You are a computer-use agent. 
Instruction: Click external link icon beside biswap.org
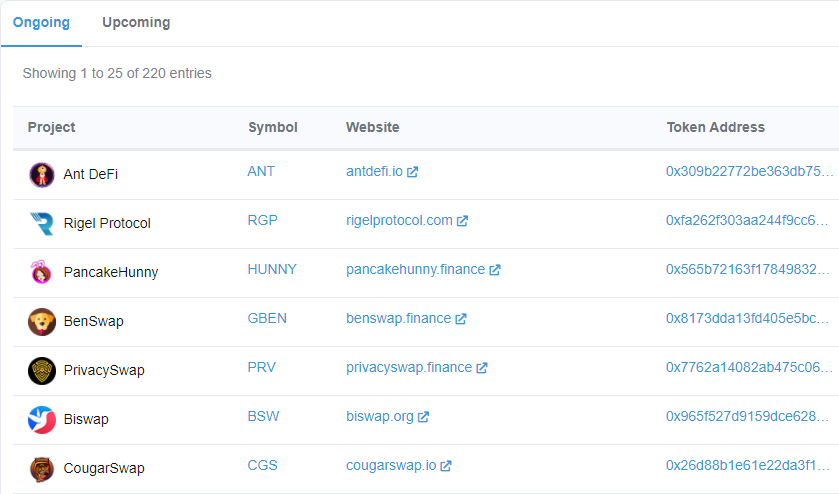coord(423,417)
